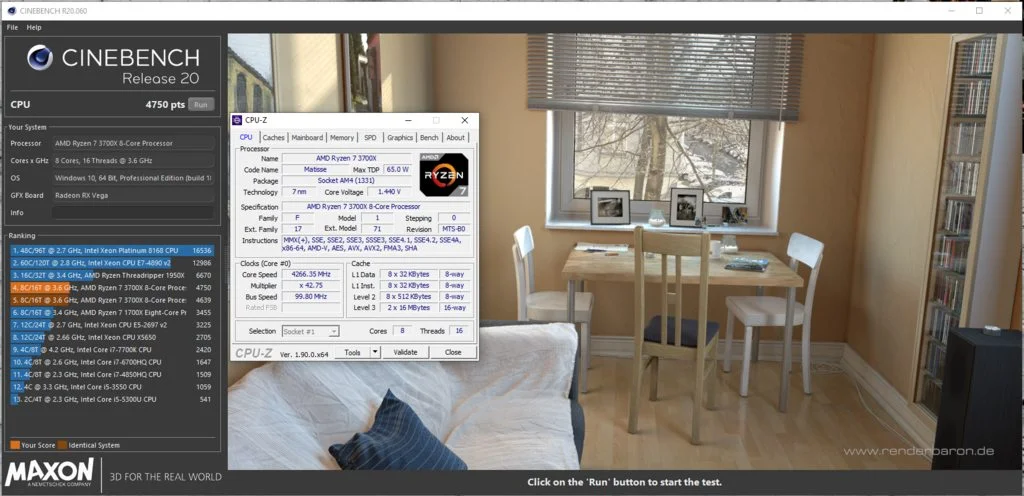Click the Cores x GHz value field
The image size is (1024, 496).
coord(133,161)
